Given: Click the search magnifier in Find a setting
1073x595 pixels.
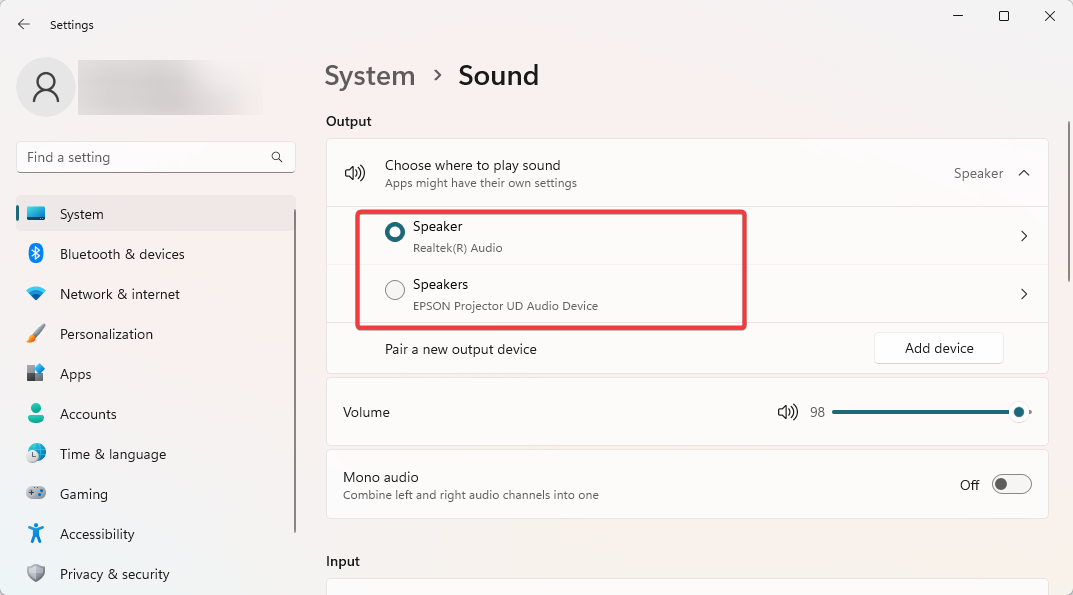Looking at the screenshot, I should 276,157.
